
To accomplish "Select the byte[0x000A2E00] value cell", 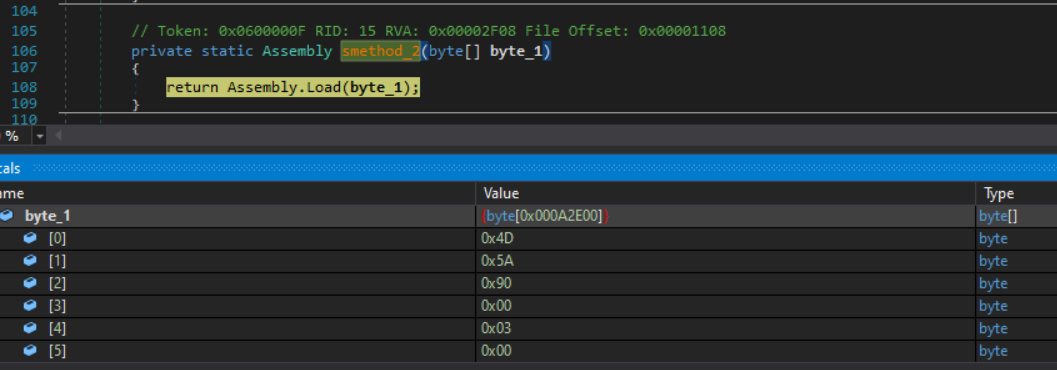I will pos(725,216).
